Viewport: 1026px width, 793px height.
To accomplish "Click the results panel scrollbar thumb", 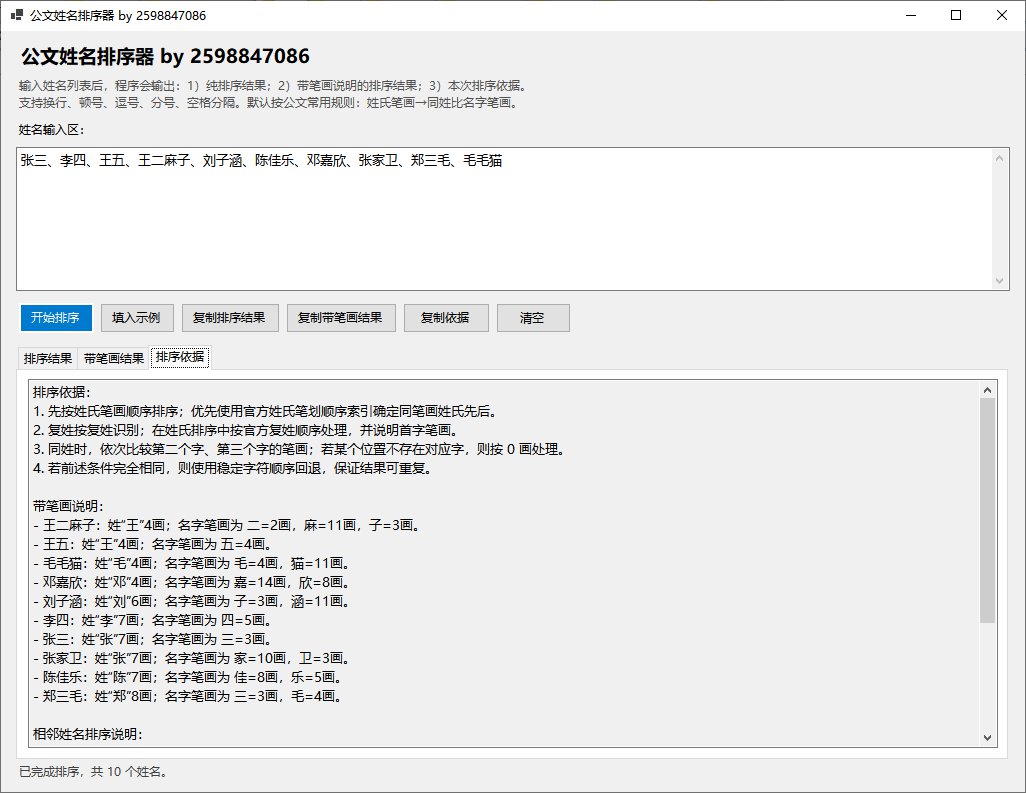I will (x=988, y=510).
